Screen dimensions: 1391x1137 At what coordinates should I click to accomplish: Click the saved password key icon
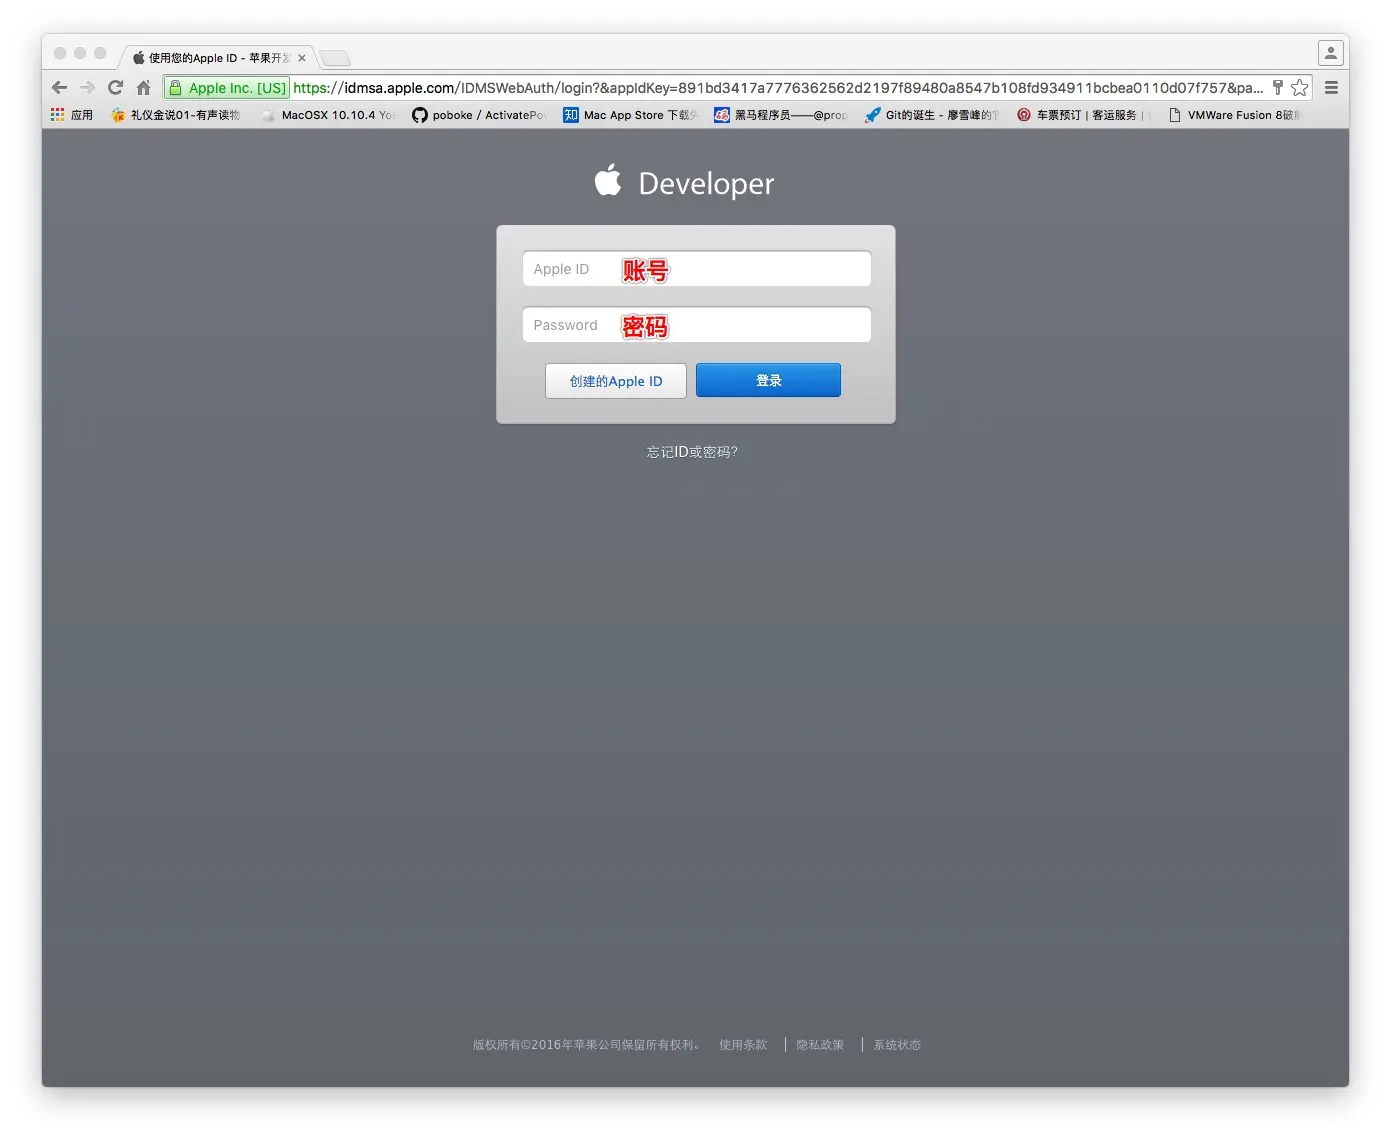(1277, 88)
